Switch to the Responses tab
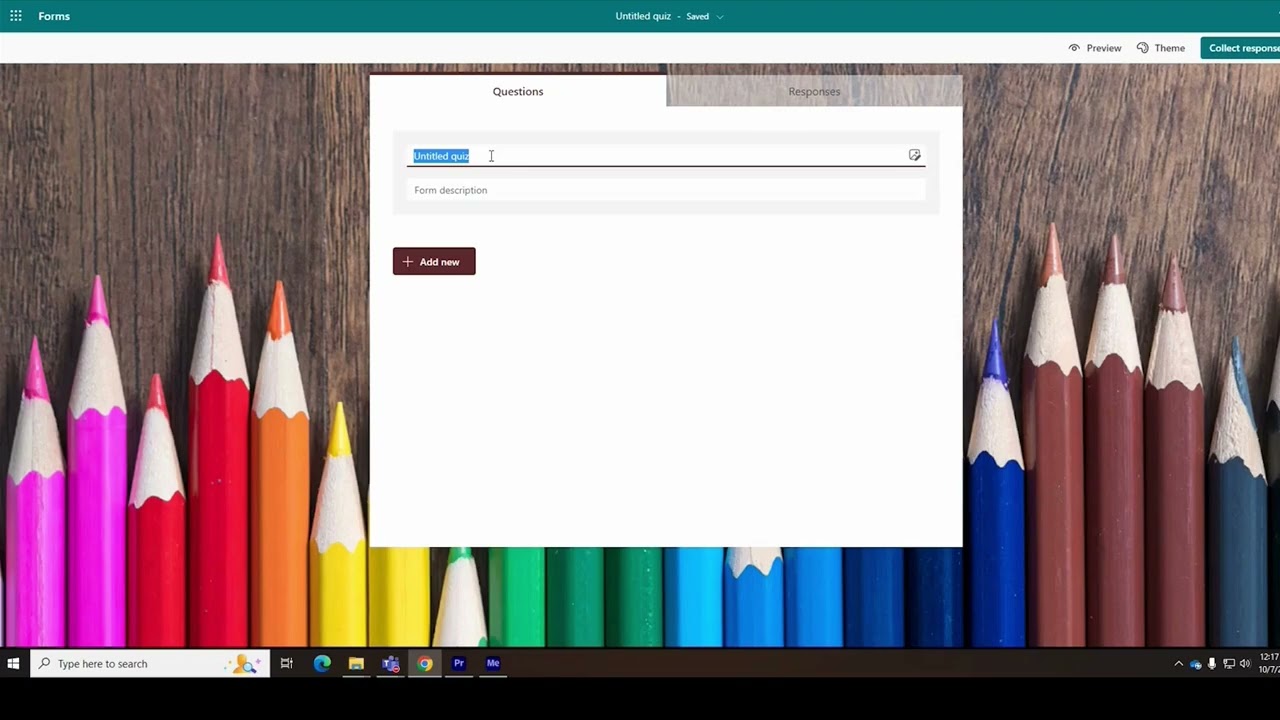This screenshot has height=720, width=1280. 814,91
